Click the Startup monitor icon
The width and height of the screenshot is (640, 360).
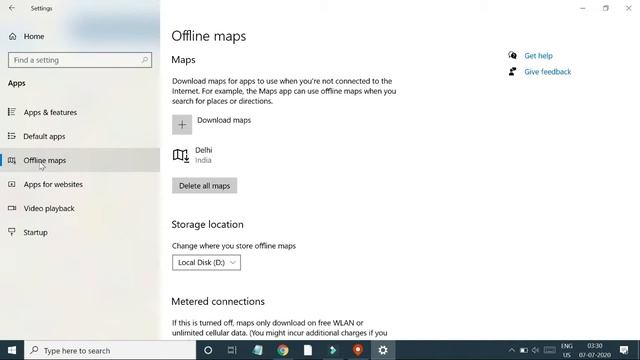point(12,232)
